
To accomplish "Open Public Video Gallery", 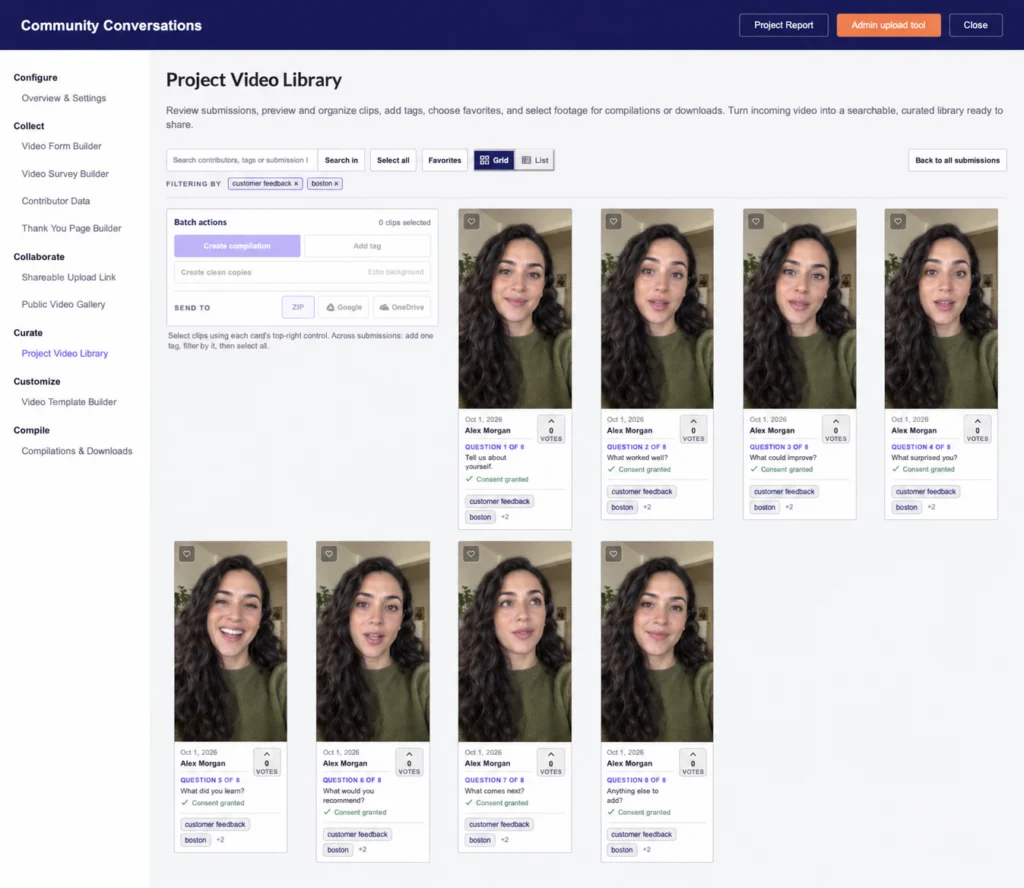I will pyautogui.click(x=63, y=304).
